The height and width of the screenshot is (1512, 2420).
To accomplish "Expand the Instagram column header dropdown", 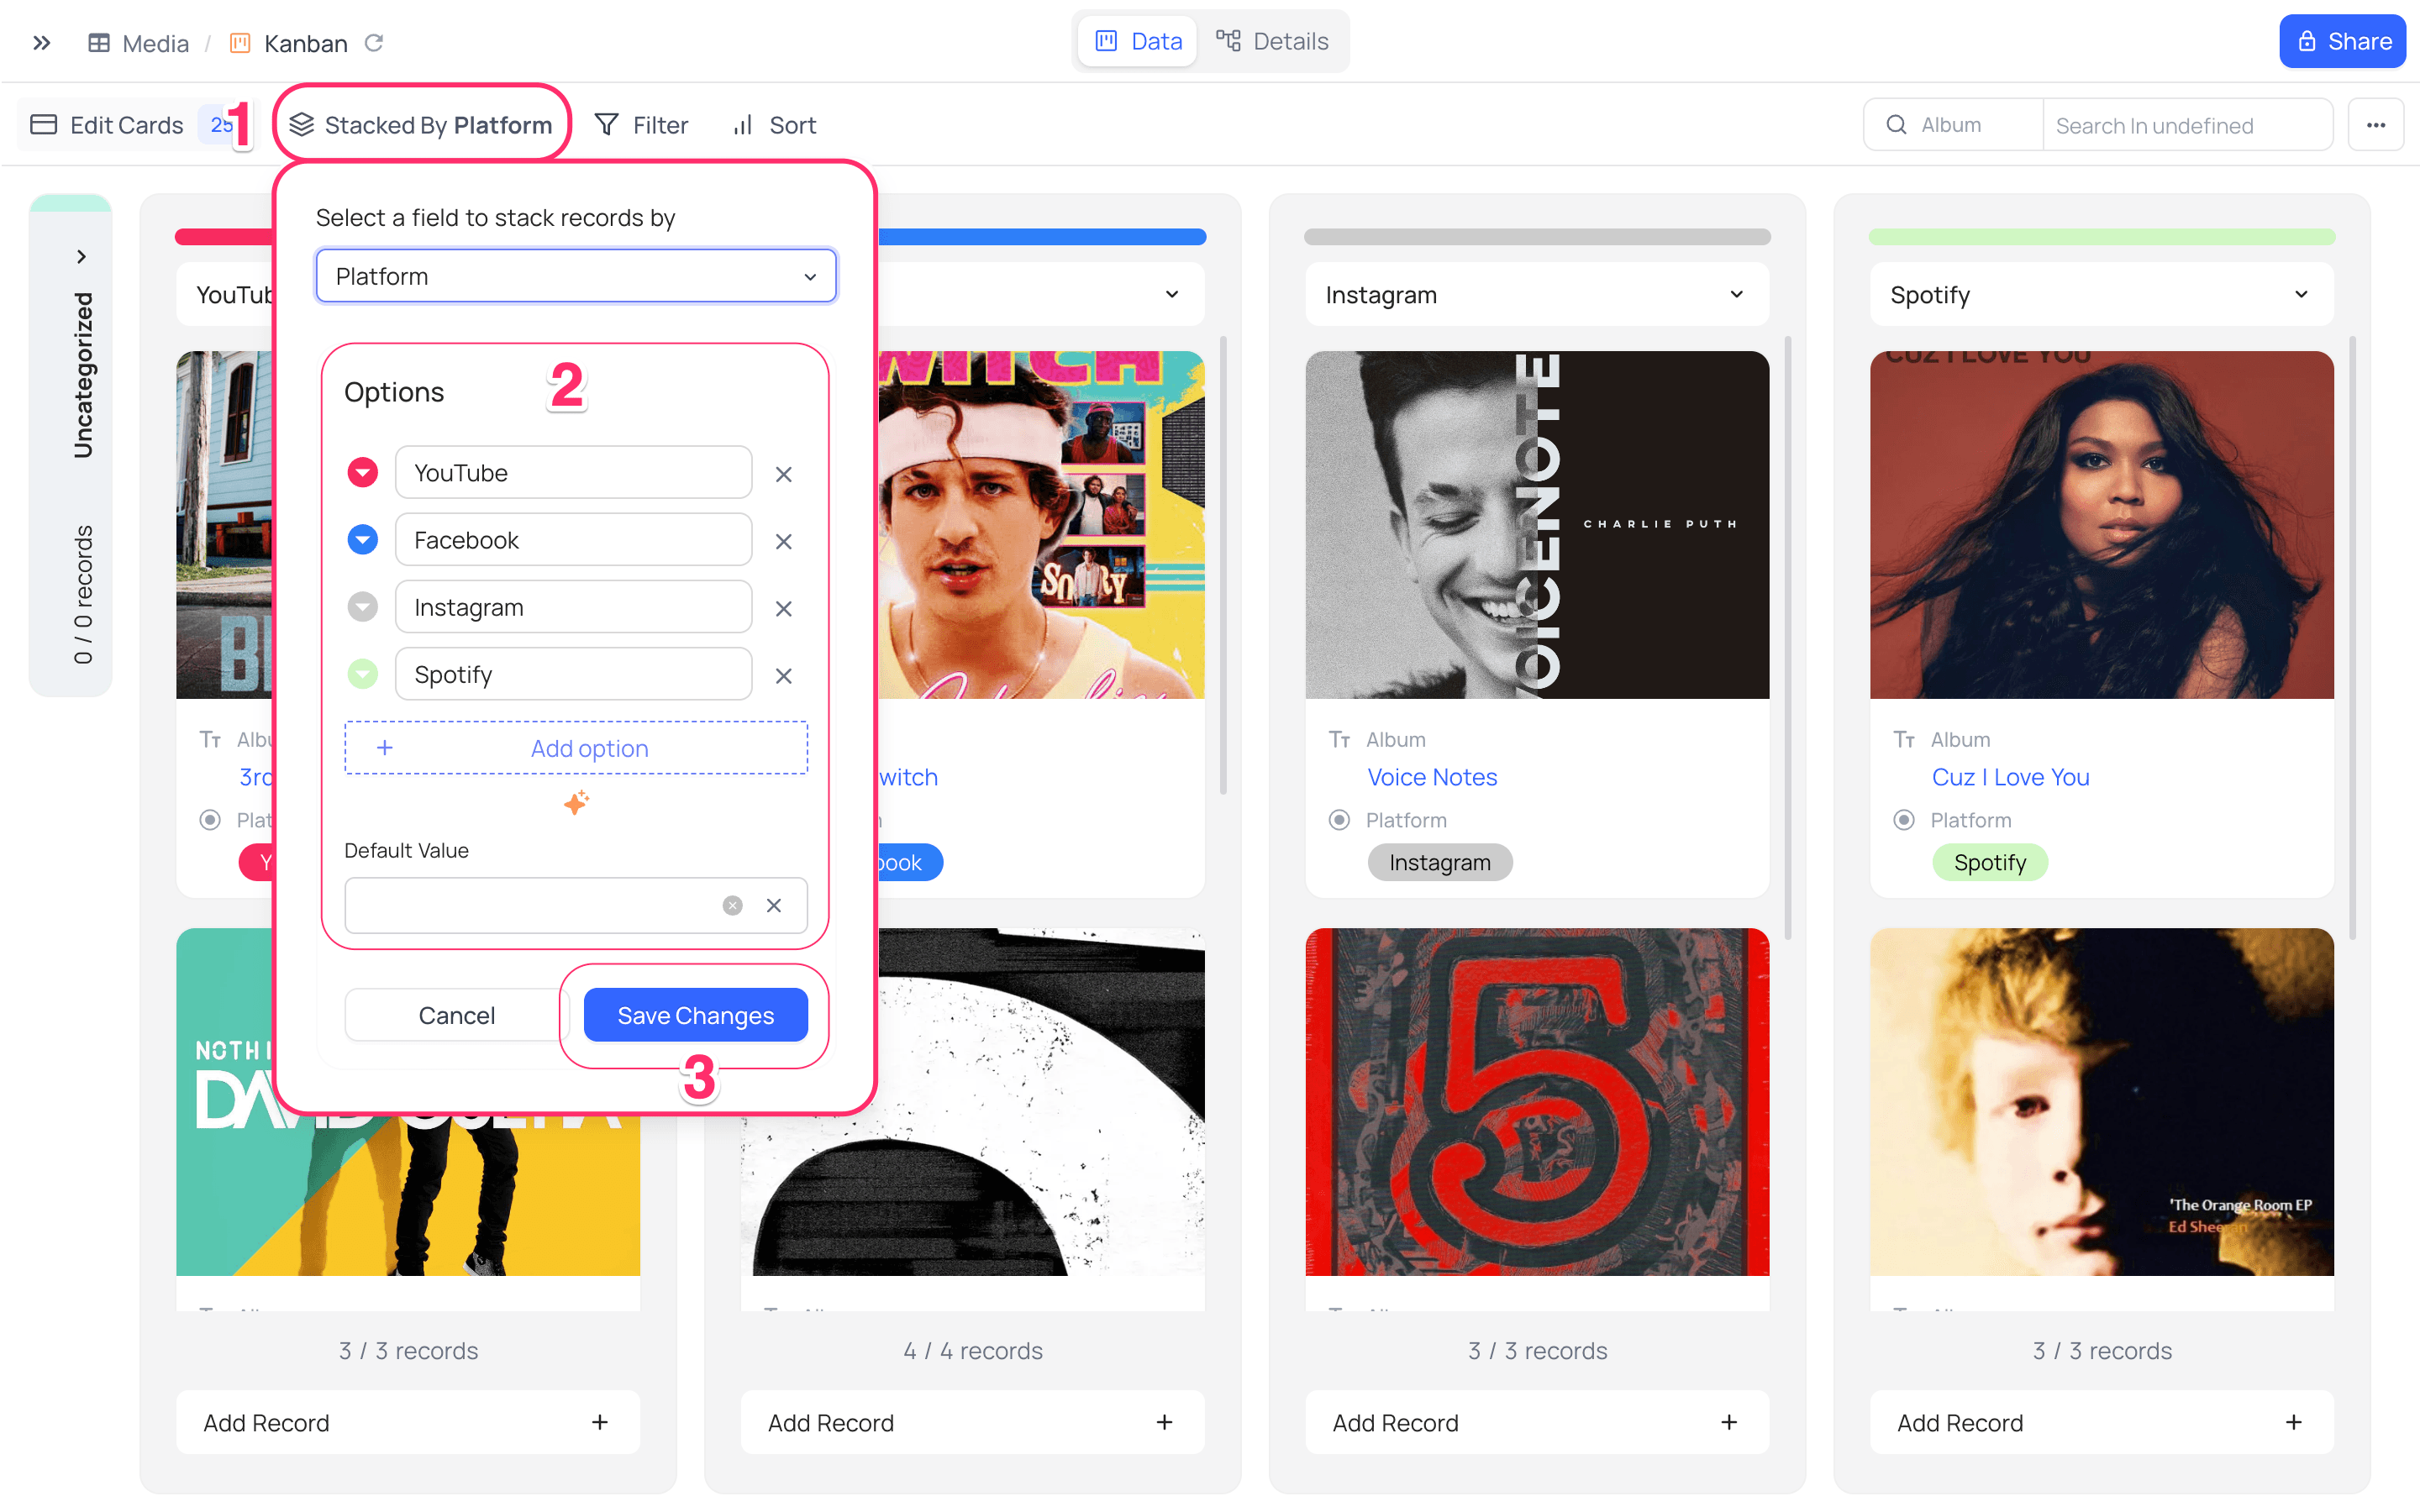I will (1736, 294).
